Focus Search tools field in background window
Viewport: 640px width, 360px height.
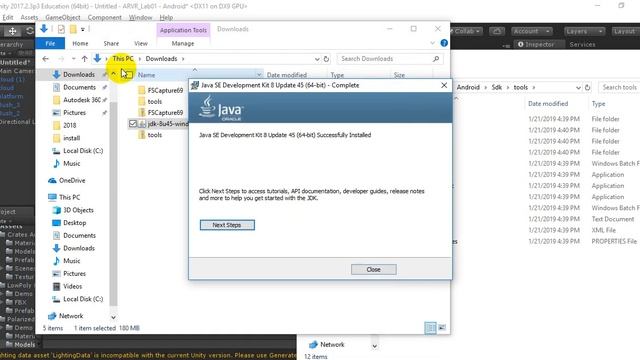619,87
